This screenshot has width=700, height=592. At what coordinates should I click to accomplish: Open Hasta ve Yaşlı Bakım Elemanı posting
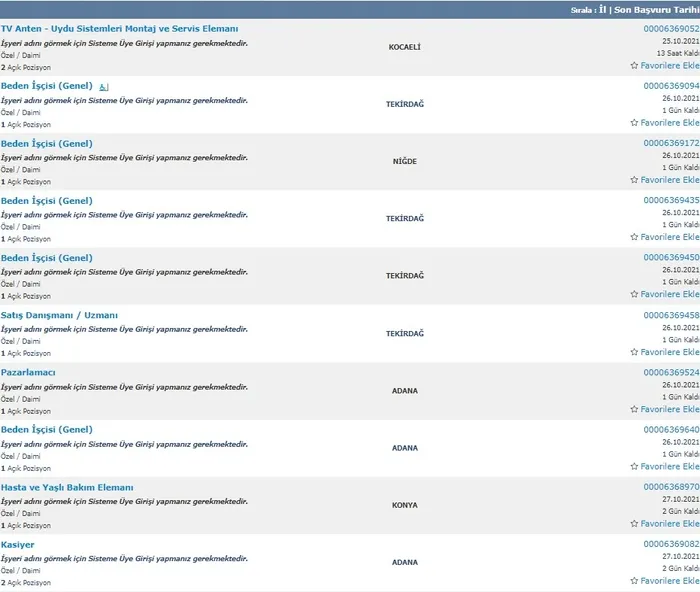[x=67, y=487]
